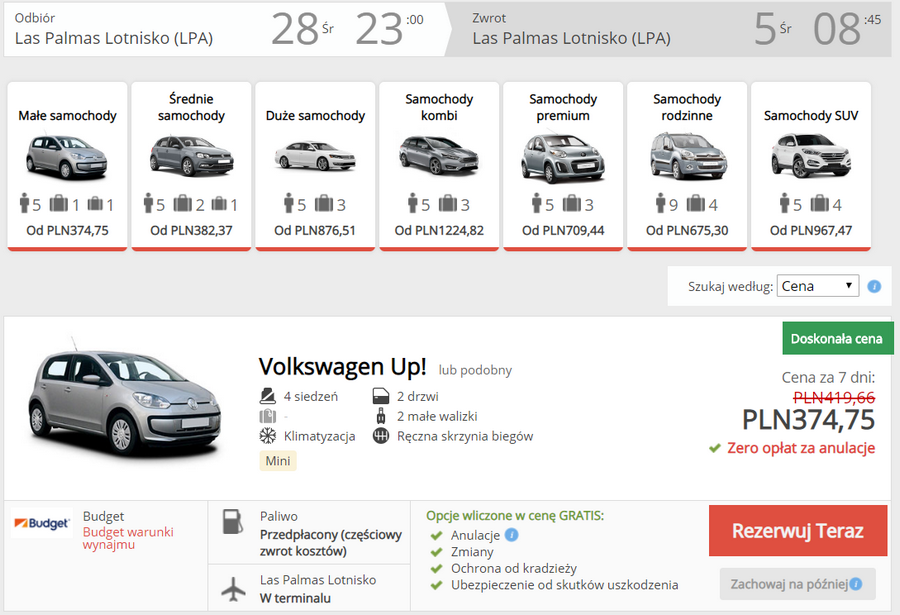Click the fuel pump Paliwo icon

[x=232, y=522]
